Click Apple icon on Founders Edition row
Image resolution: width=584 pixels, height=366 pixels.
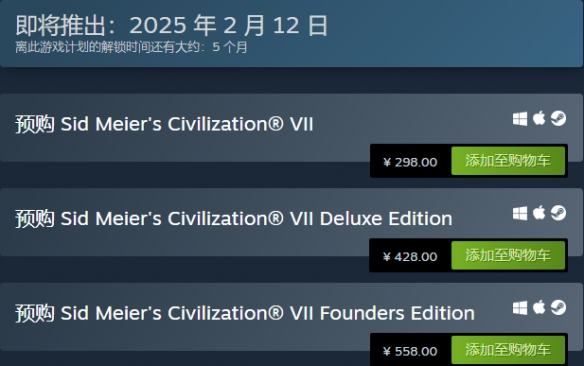point(539,308)
